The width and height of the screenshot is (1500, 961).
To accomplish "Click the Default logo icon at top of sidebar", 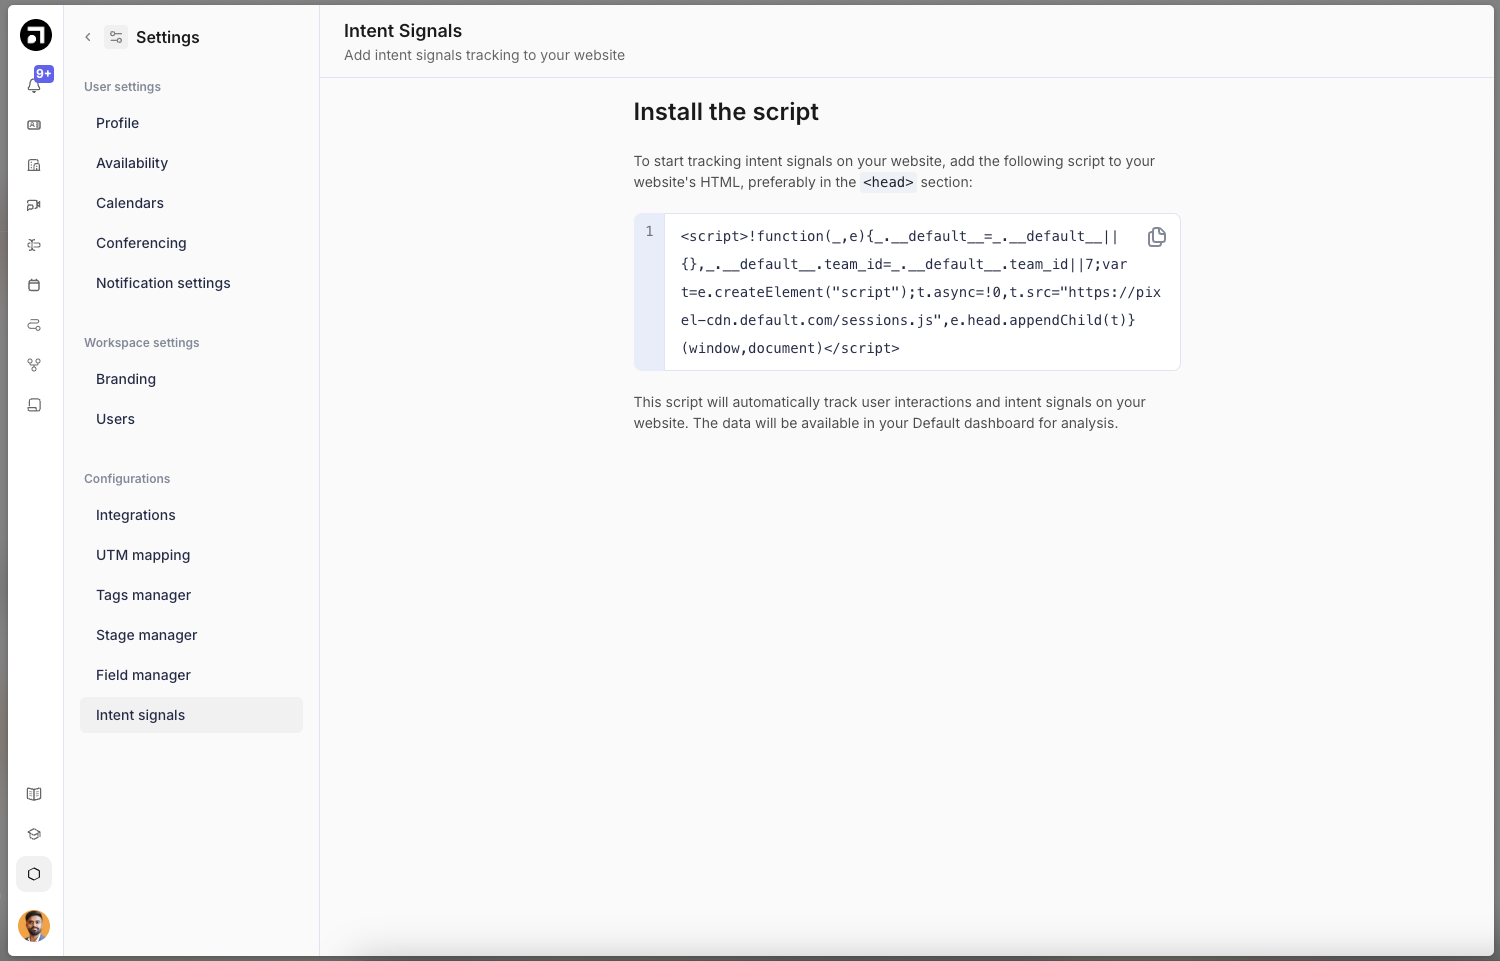I will (x=36, y=35).
